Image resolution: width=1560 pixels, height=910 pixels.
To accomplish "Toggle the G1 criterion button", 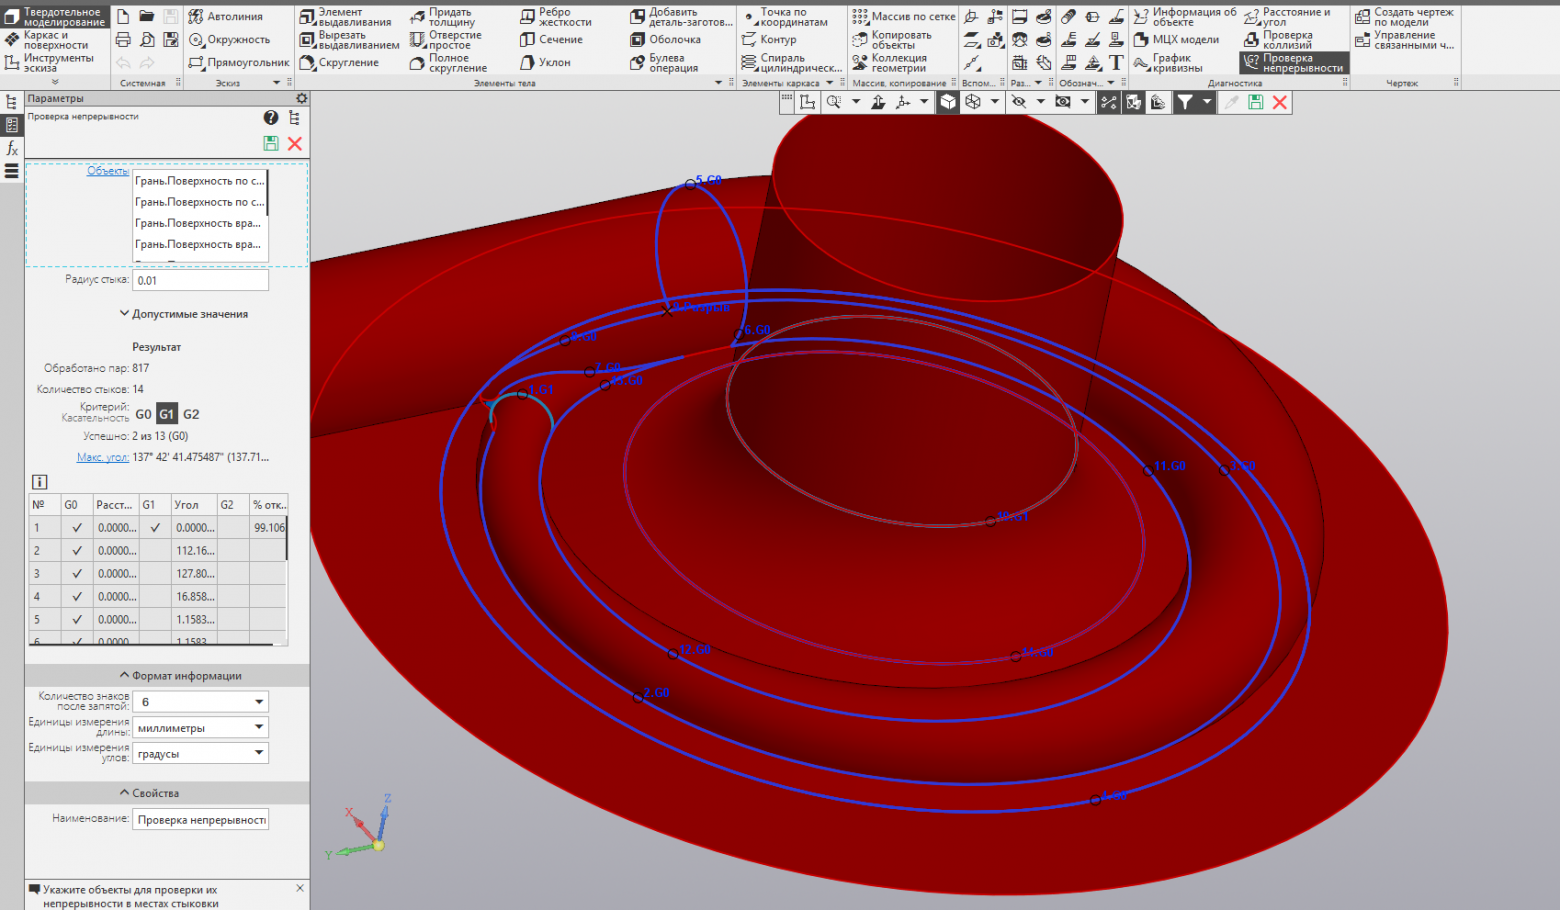I will [167, 414].
